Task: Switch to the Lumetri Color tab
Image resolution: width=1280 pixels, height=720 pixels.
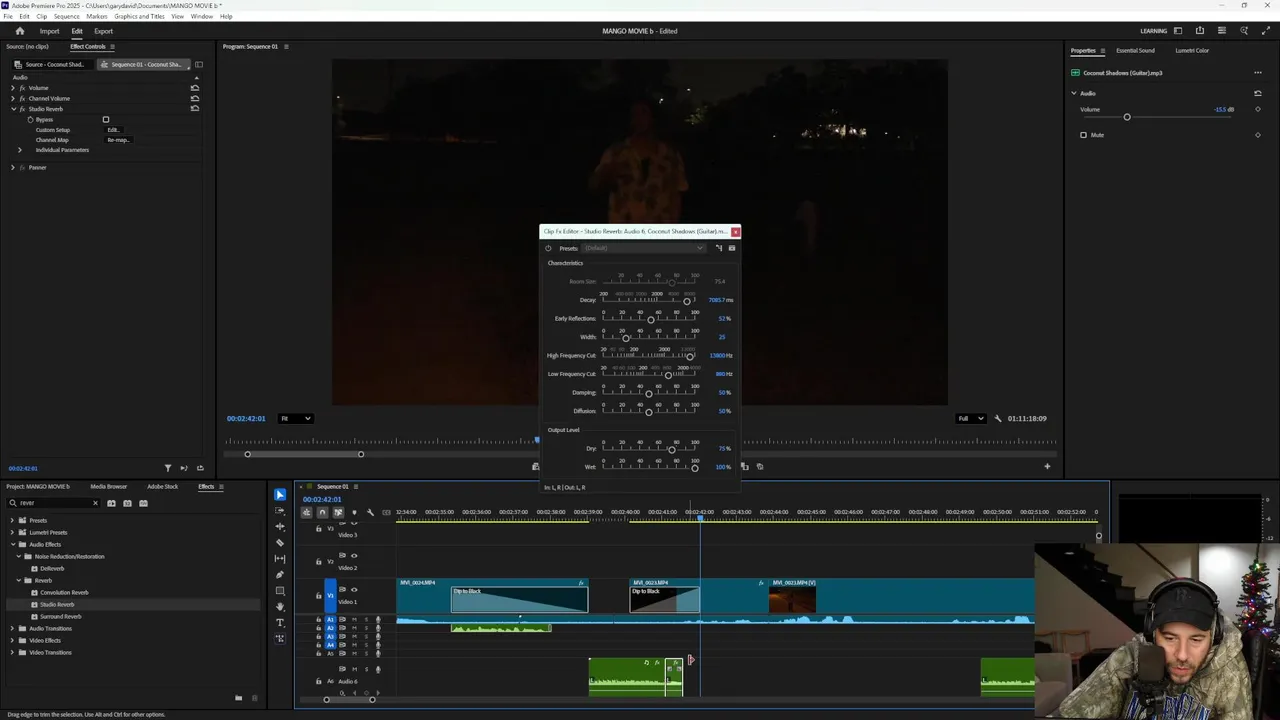Action: (1192, 50)
